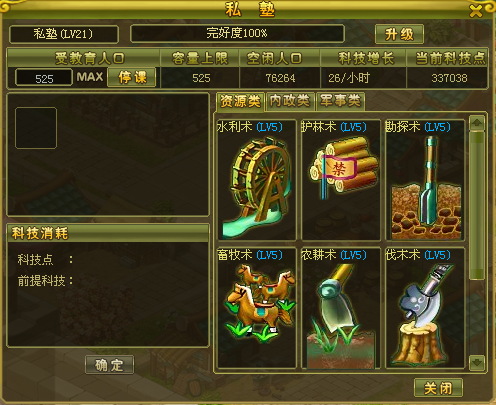496x405 pixels.
Task: Open the 内政类 tab
Action: 290,101
